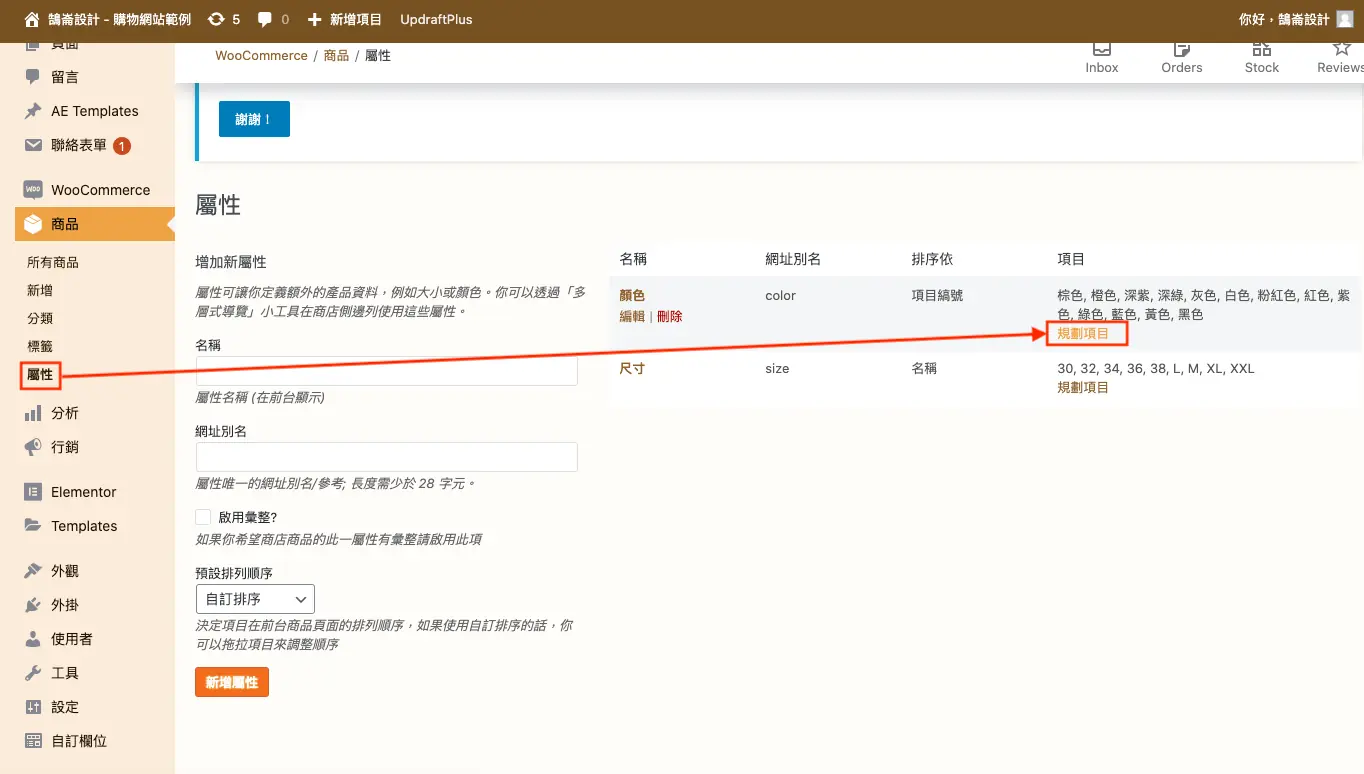Click the home icon in the admin bar
The height and width of the screenshot is (774, 1364).
point(32,19)
